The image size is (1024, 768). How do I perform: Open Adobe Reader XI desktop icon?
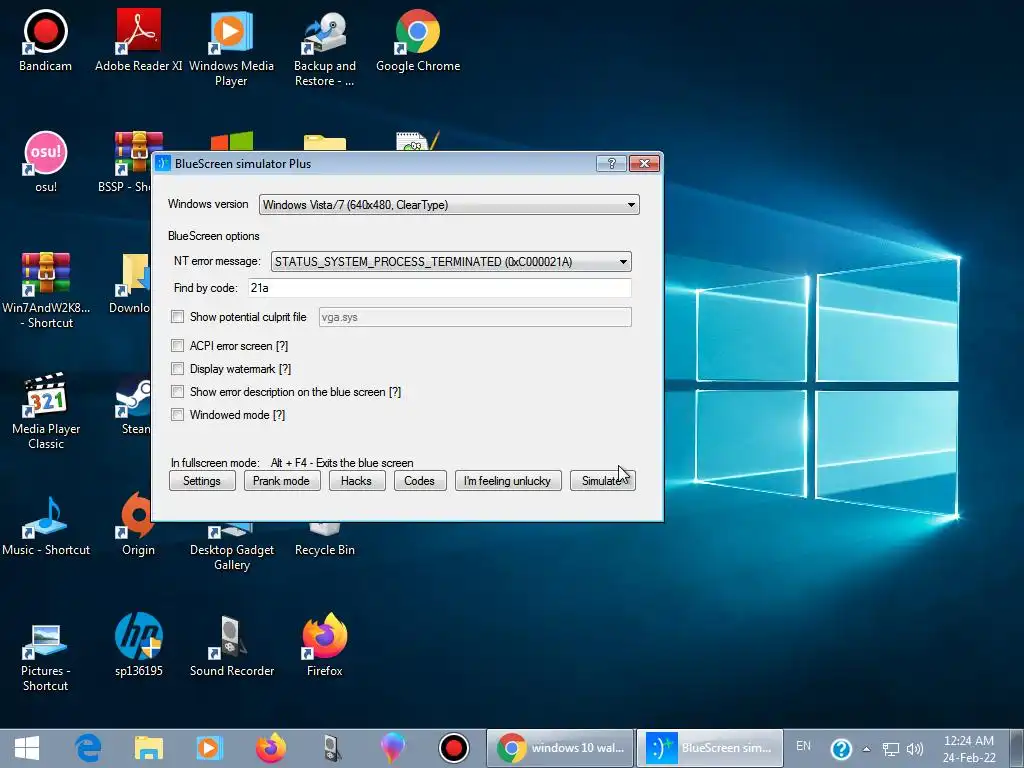pyautogui.click(x=138, y=40)
